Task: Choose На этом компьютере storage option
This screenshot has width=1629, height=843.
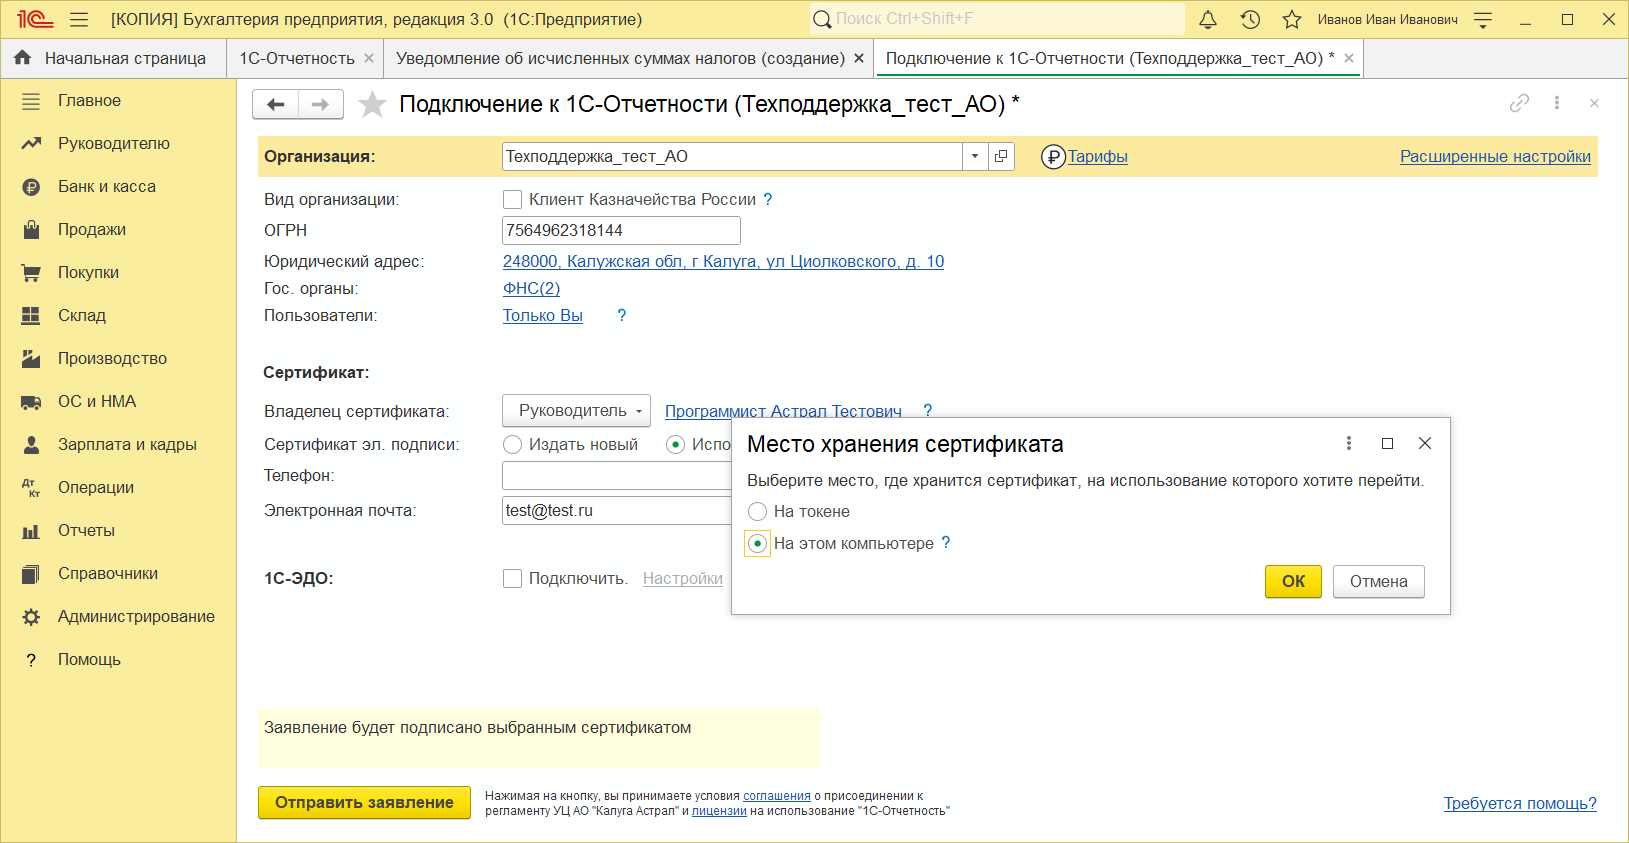Action: click(x=757, y=543)
